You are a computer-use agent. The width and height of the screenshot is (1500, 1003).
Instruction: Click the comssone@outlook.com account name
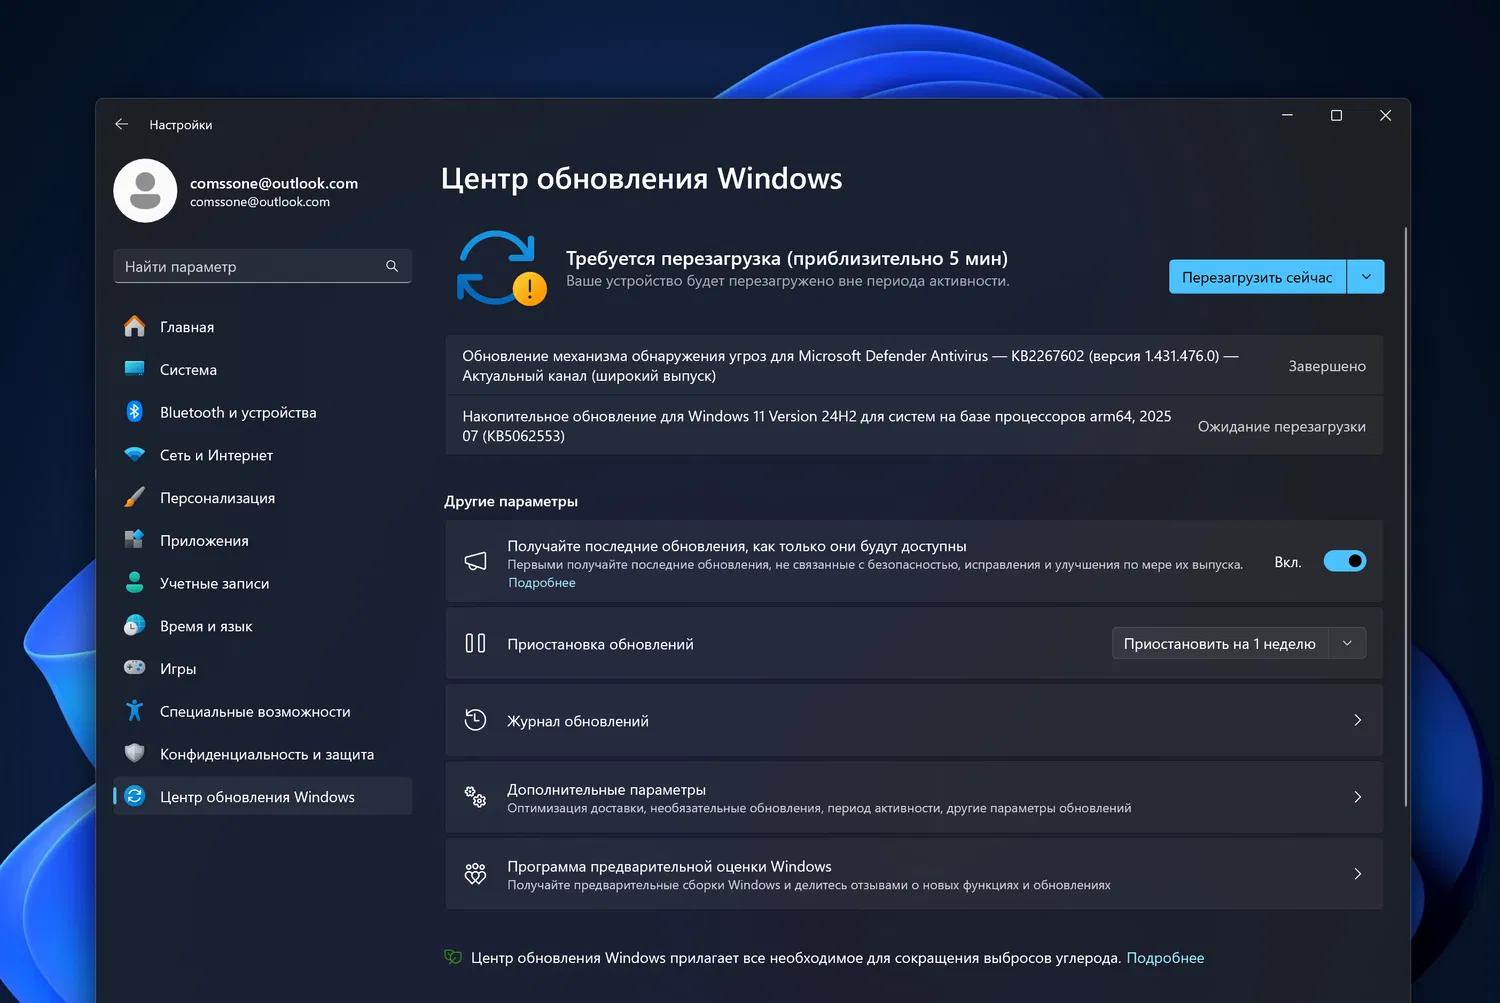pyautogui.click(x=274, y=183)
